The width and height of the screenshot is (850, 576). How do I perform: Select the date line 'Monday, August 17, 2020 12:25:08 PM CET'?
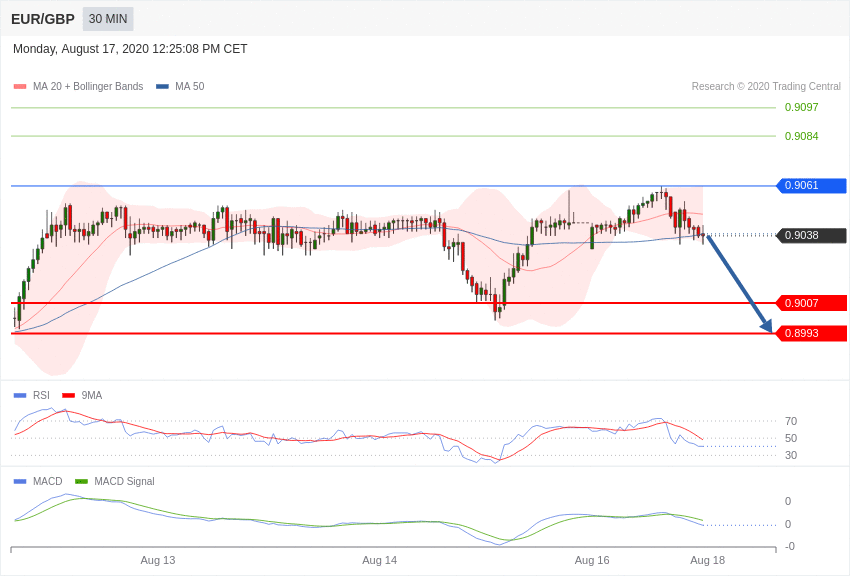[x=130, y=49]
